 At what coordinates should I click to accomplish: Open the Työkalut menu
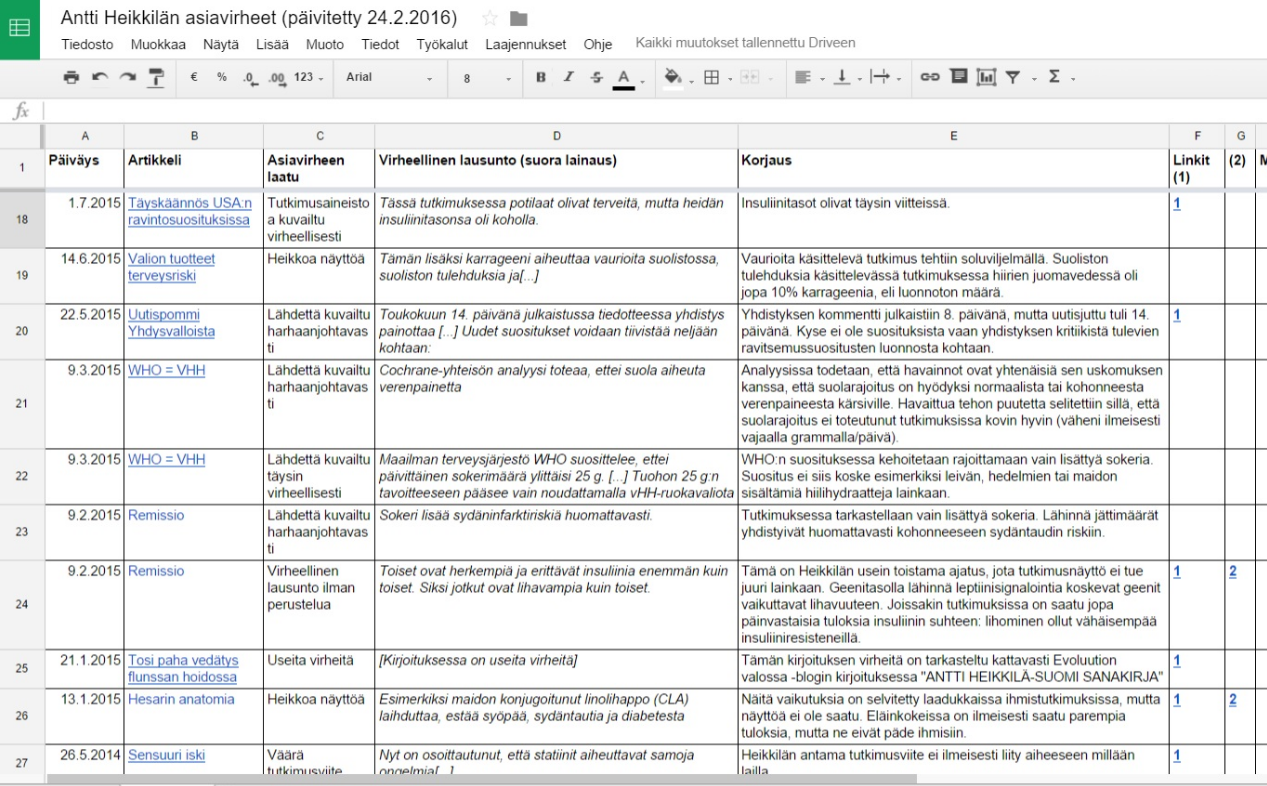[442, 44]
